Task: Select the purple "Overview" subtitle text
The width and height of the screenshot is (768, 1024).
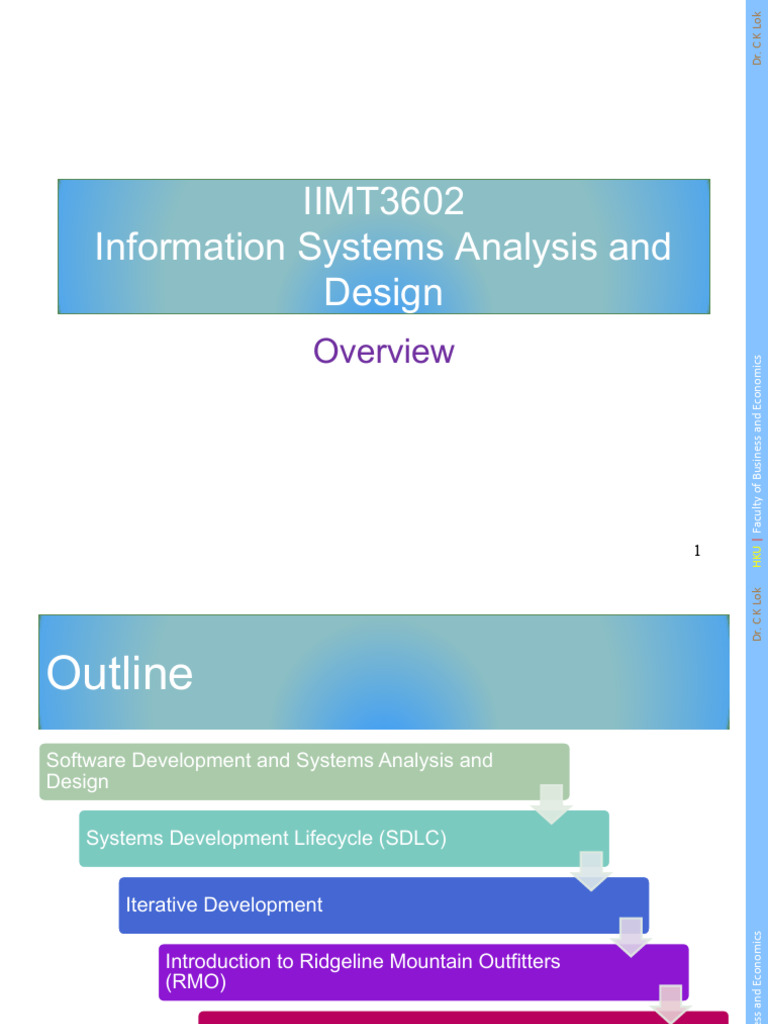Action: point(384,351)
